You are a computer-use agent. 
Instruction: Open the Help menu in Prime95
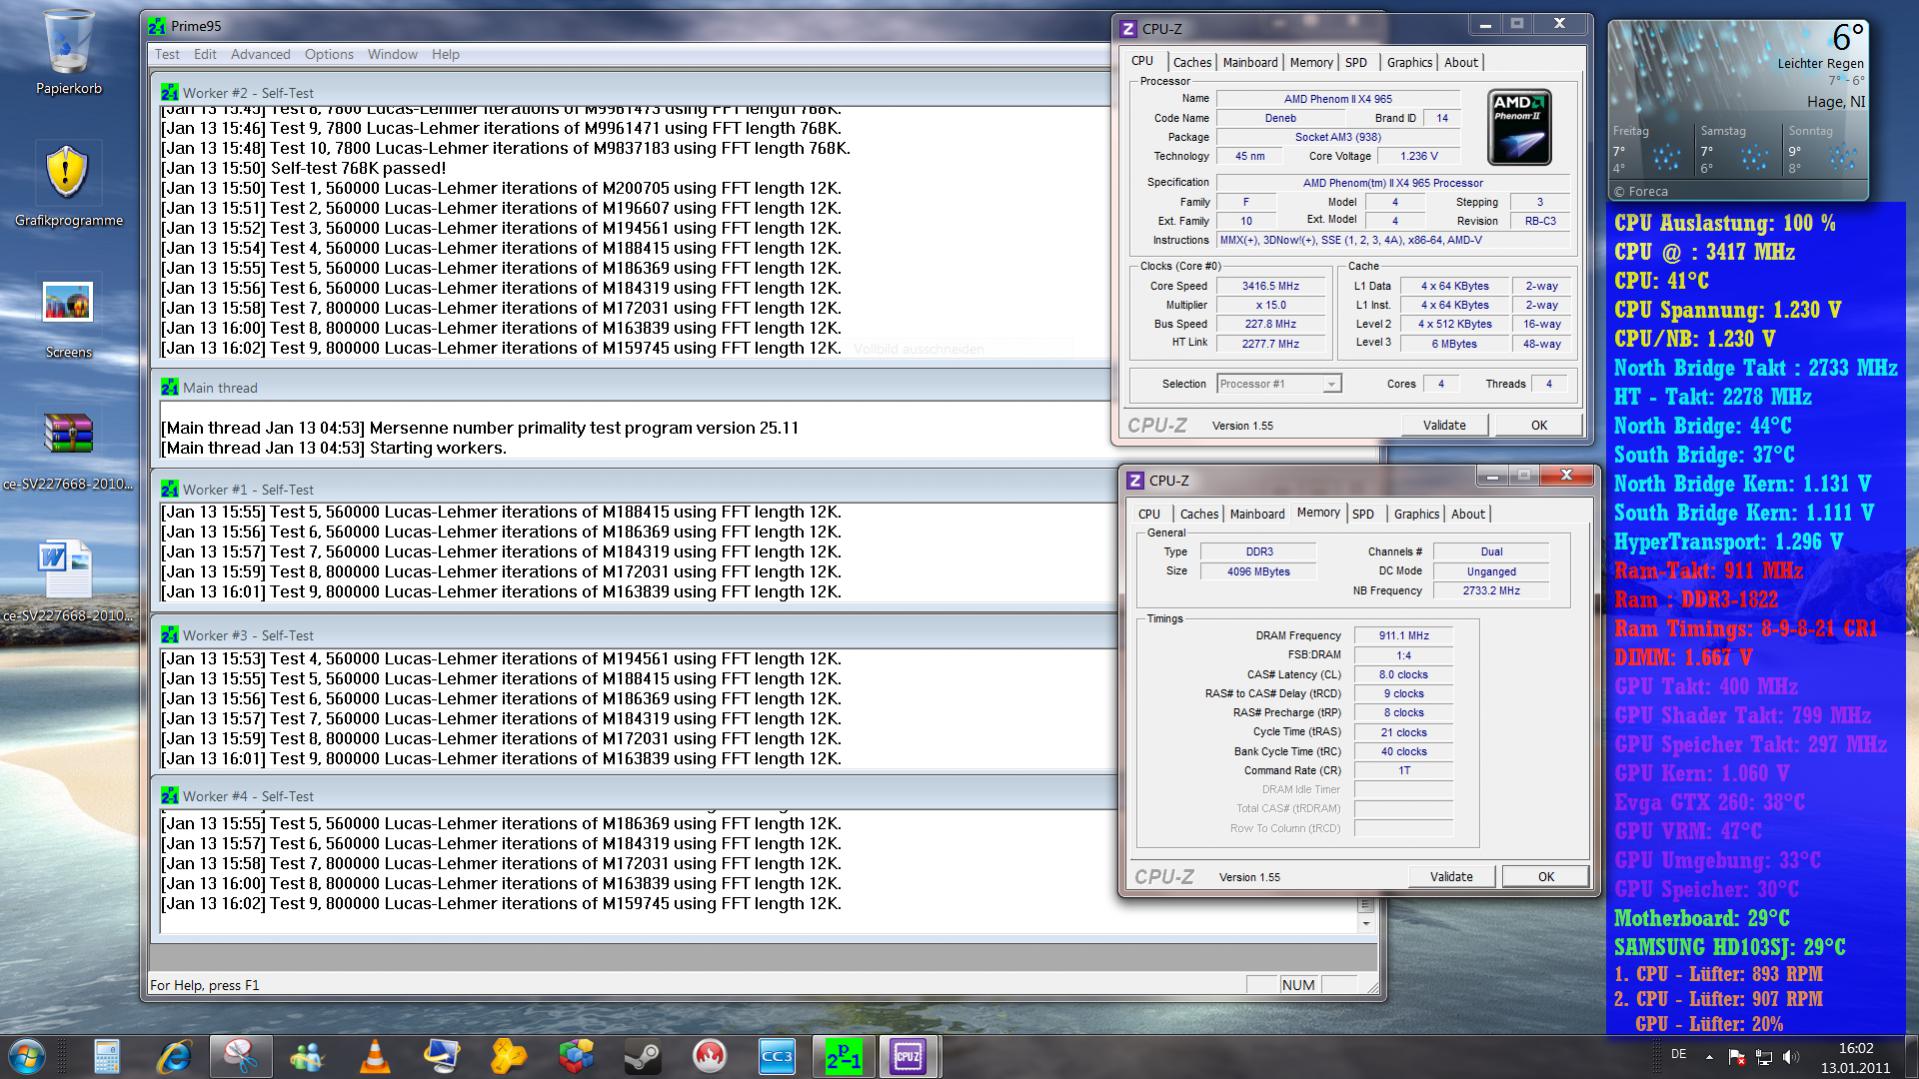(x=445, y=54)
